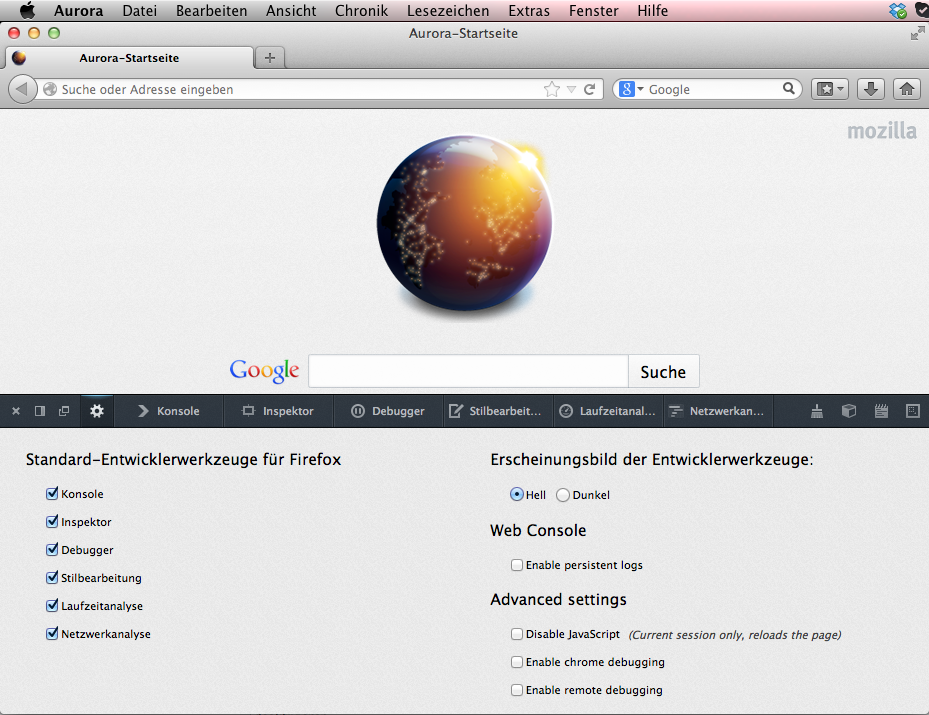The image size is (929, 715).
Task: Open the Google search engine dropdown
Action: (631, 89)
